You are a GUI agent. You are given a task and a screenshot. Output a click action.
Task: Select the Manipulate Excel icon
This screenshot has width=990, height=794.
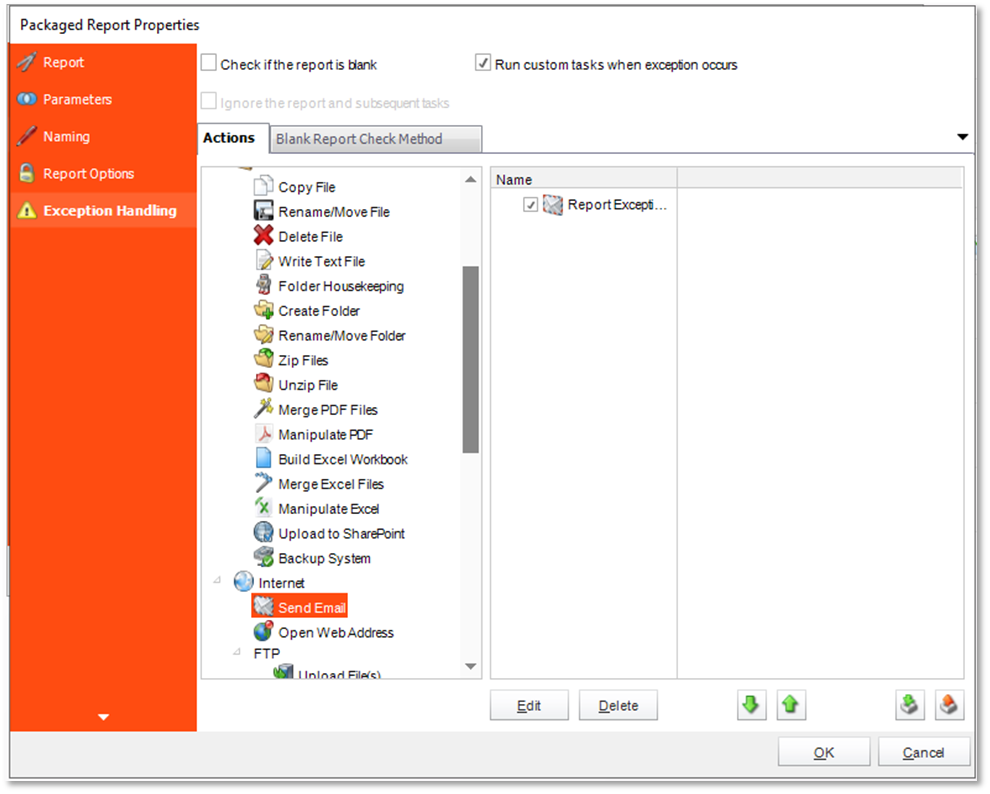263,508
